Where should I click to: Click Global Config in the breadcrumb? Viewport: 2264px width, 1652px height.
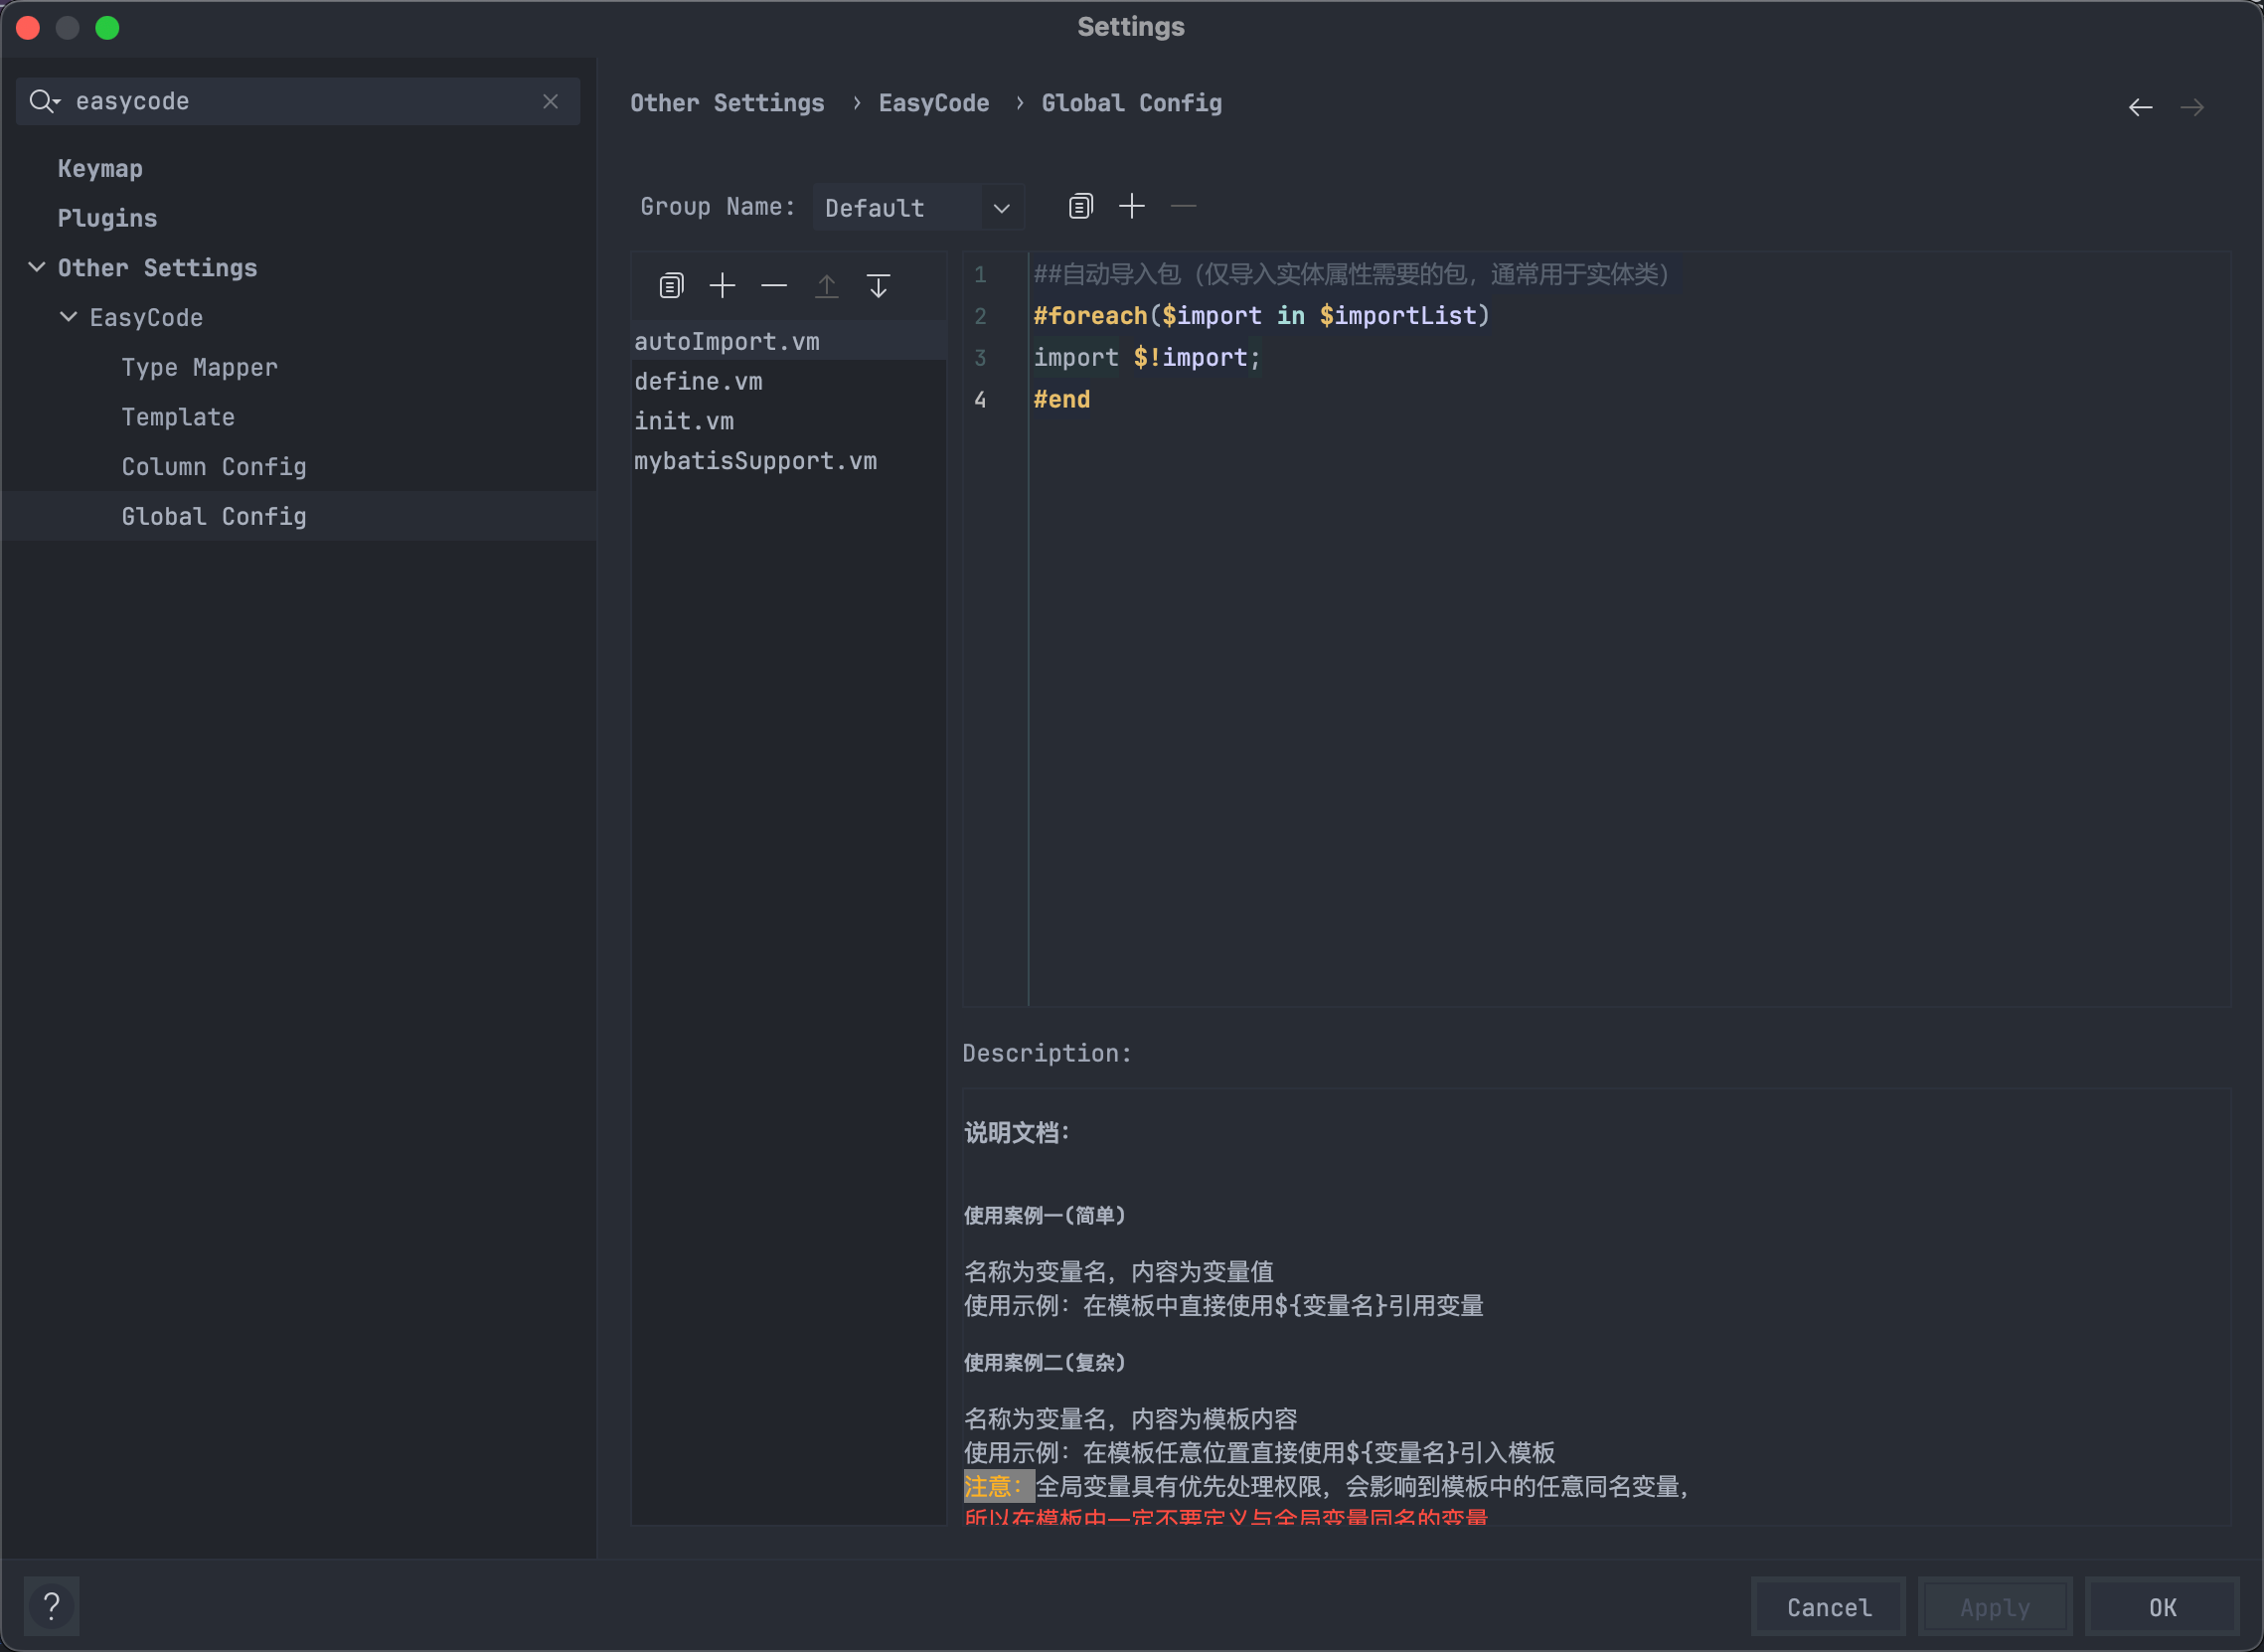click(1131, 103)
